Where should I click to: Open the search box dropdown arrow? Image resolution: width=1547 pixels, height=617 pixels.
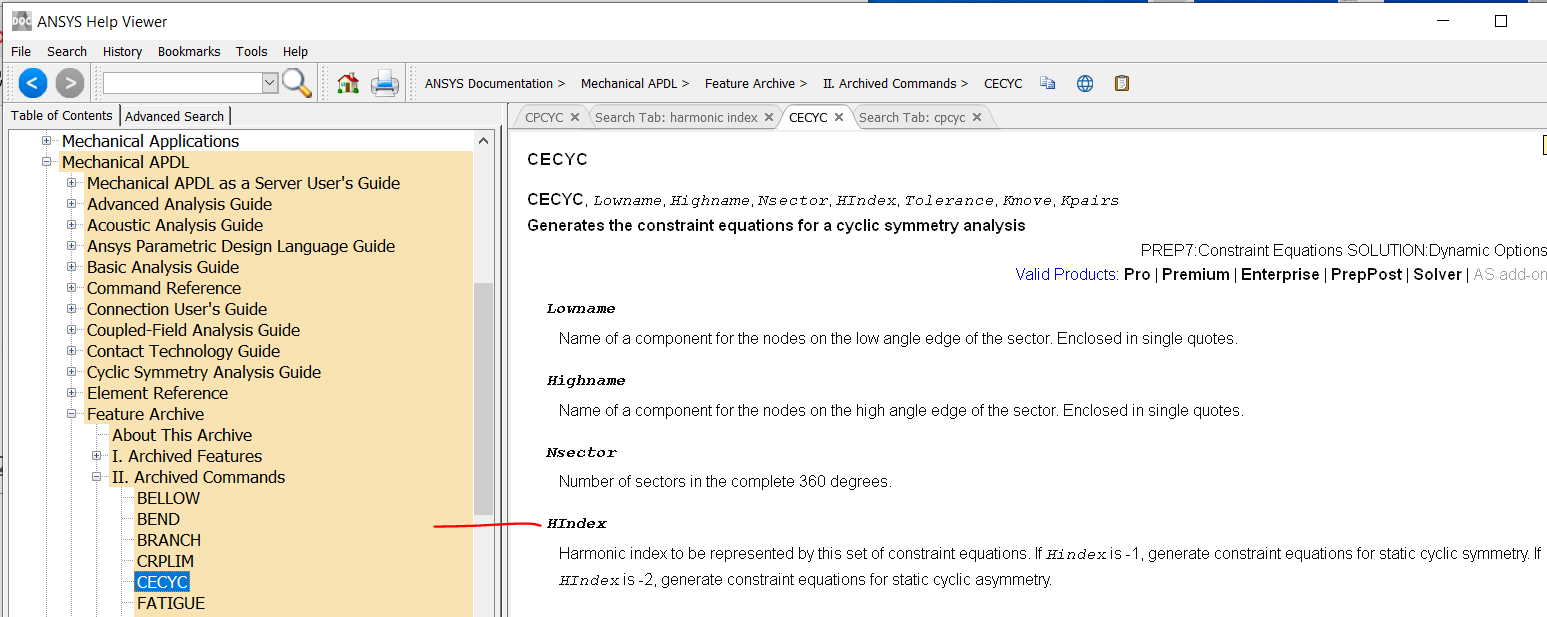[270, 83]
